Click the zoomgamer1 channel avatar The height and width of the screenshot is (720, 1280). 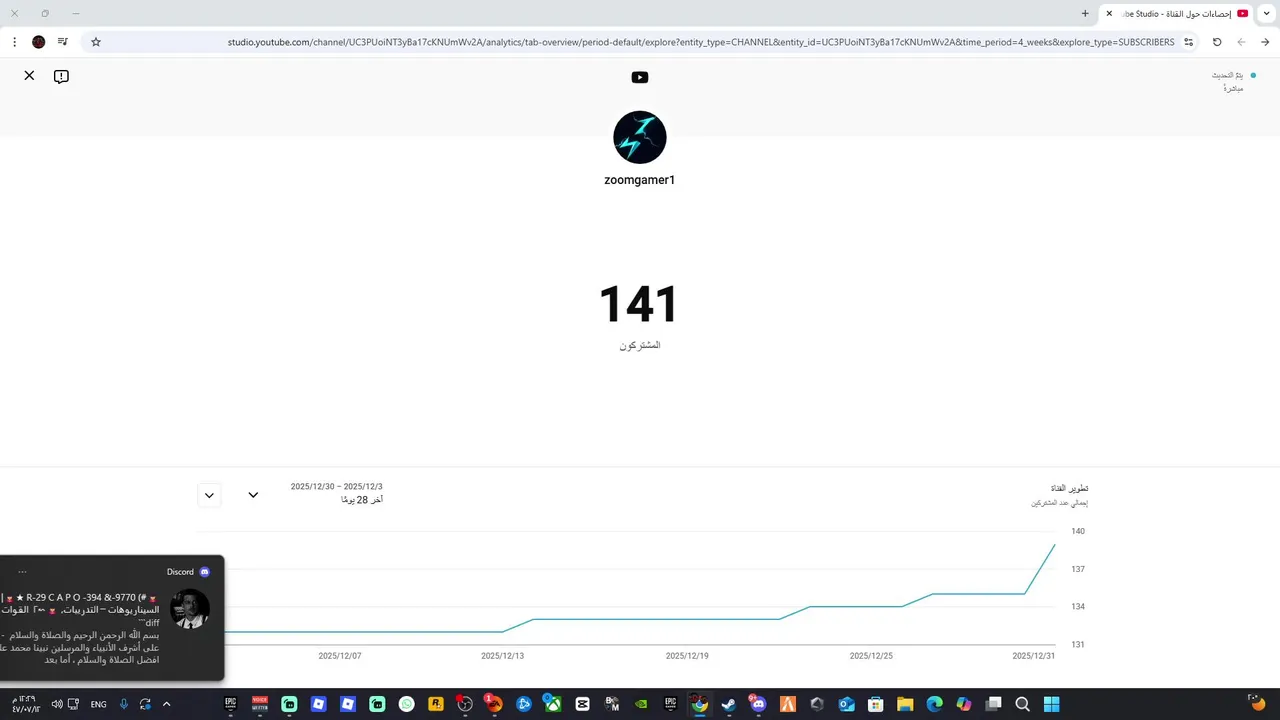click(640, 137)
